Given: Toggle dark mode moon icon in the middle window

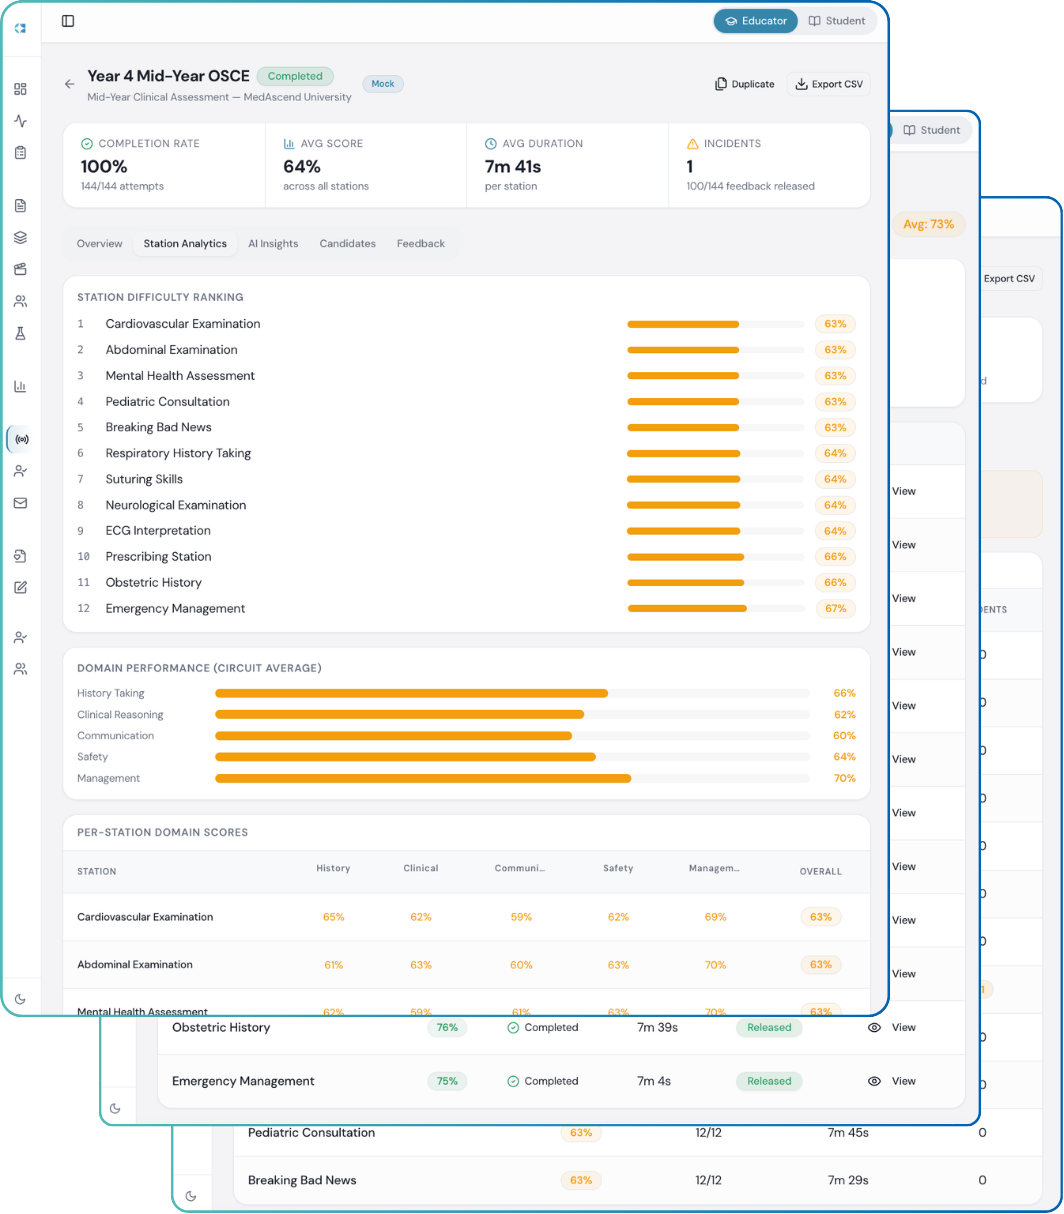Looking at the screenshot, I should (x=115, y=1108).
